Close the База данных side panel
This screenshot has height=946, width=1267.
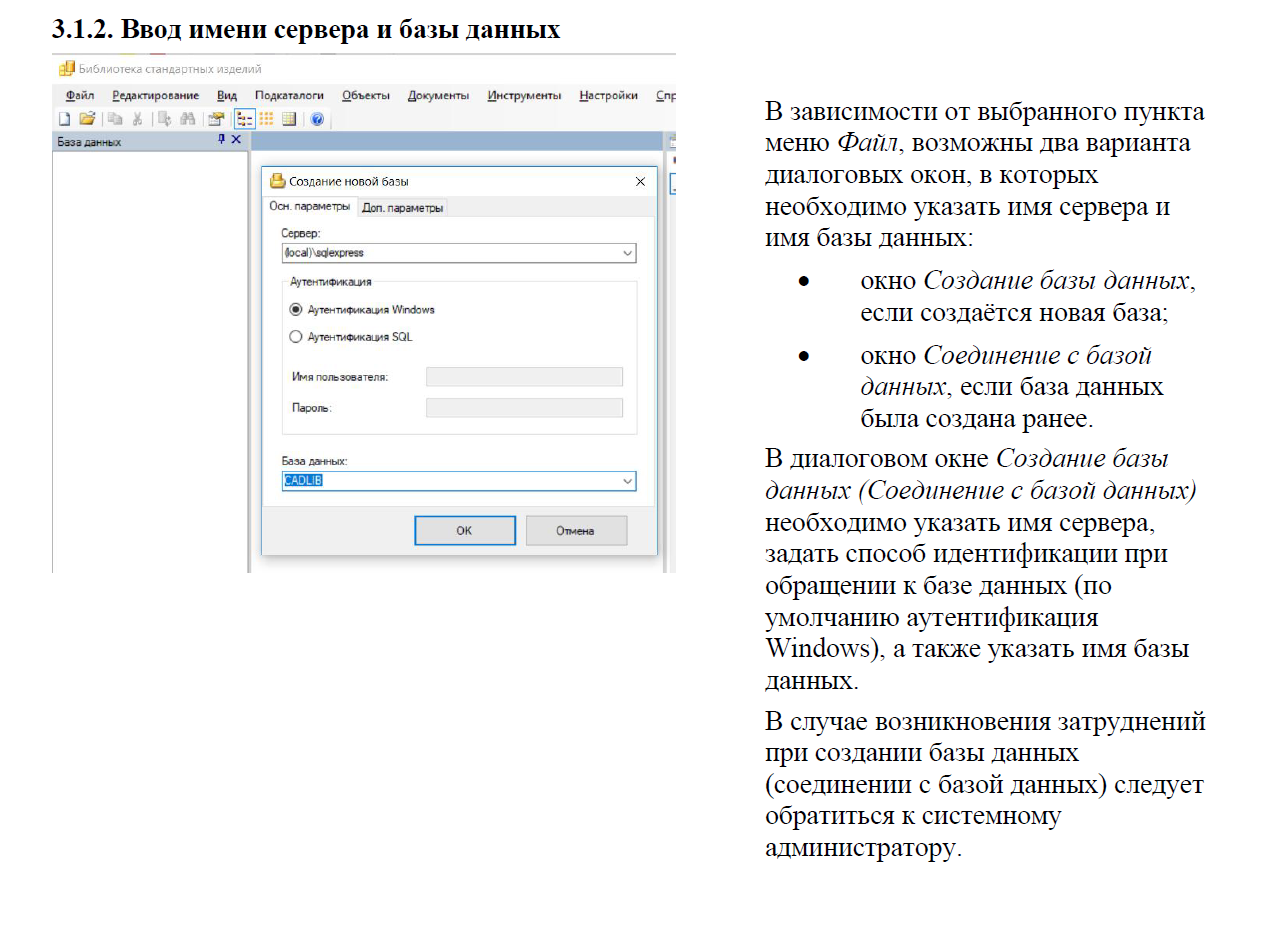coord(236,140)
